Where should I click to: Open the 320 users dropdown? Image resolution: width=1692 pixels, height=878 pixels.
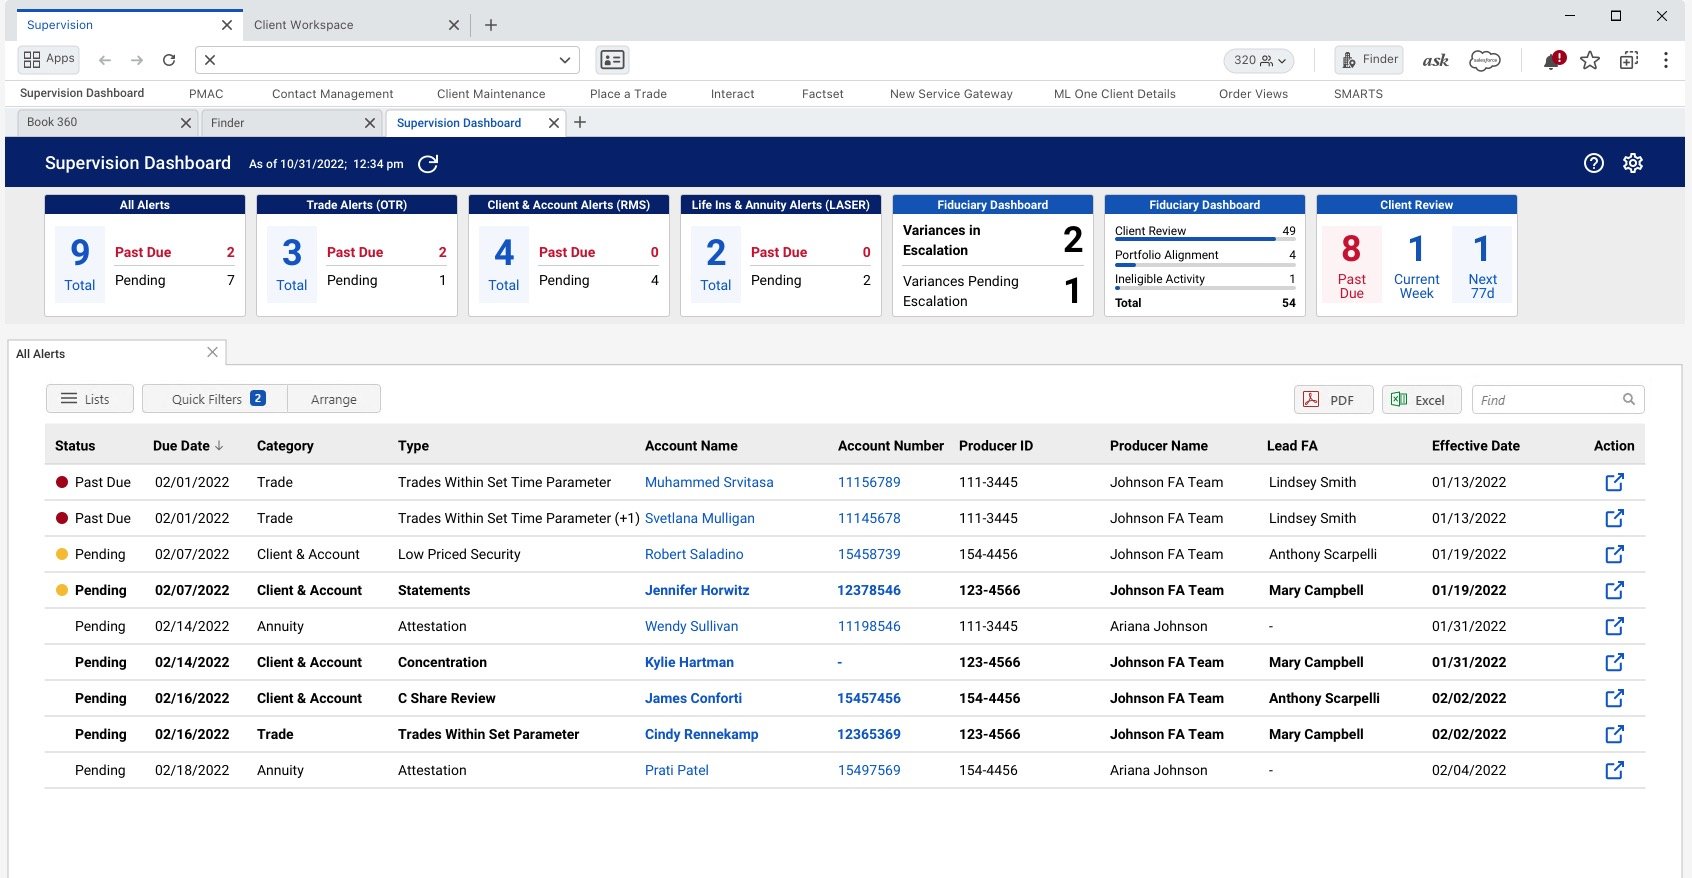click(x=1259, y=60)
